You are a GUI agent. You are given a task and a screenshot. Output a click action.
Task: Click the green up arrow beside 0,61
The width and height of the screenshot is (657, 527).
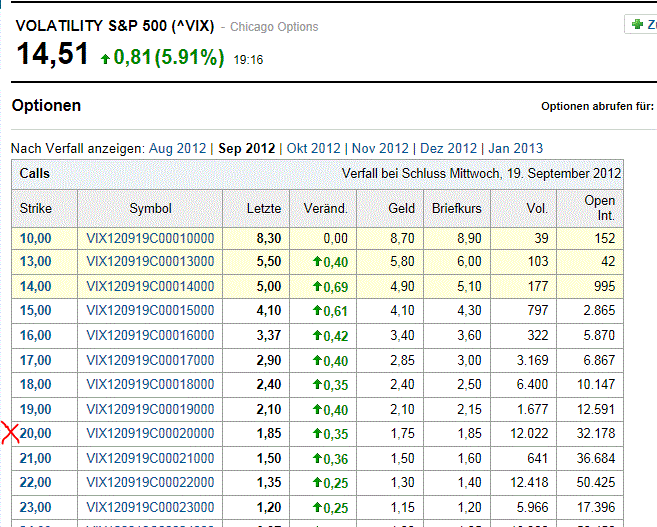pos(317,310)
